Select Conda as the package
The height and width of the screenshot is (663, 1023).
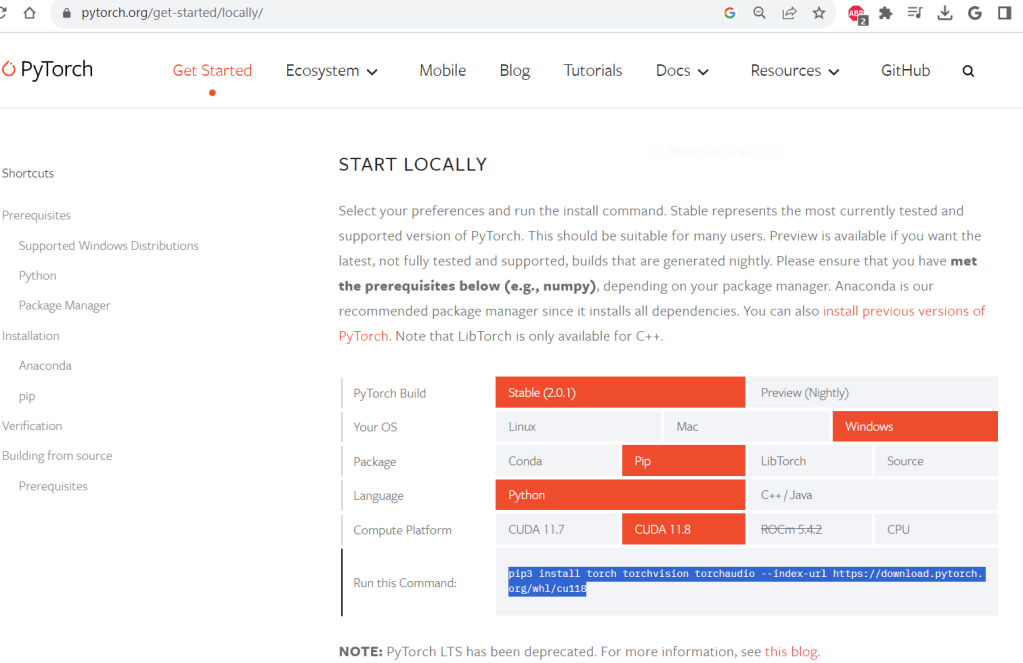pos(557,461)
